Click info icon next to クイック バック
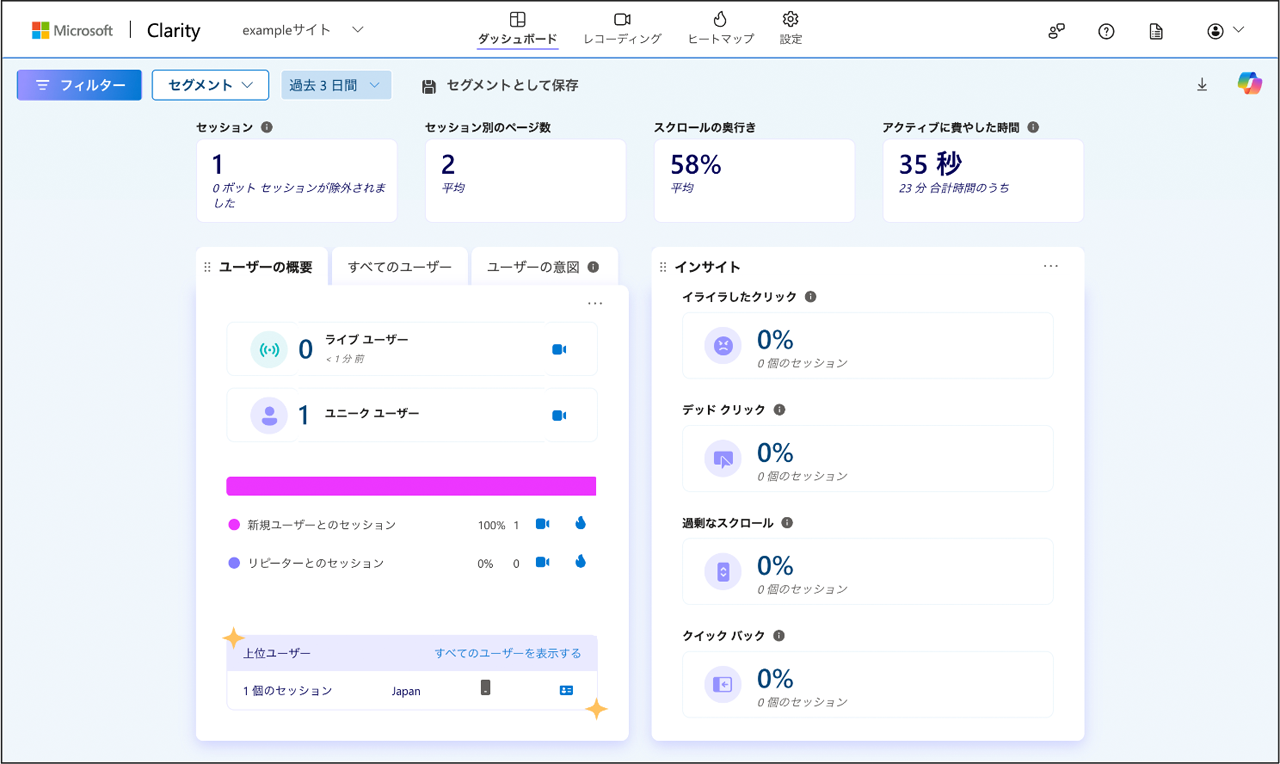Viewport: 1280px width, 764px height. pyautogui.click(x=779, y=636)
